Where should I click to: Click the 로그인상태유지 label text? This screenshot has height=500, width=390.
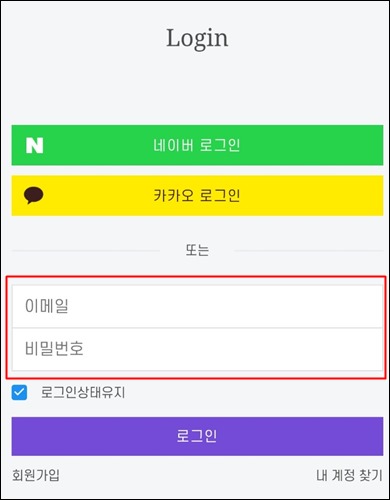[x=83, y=392]
